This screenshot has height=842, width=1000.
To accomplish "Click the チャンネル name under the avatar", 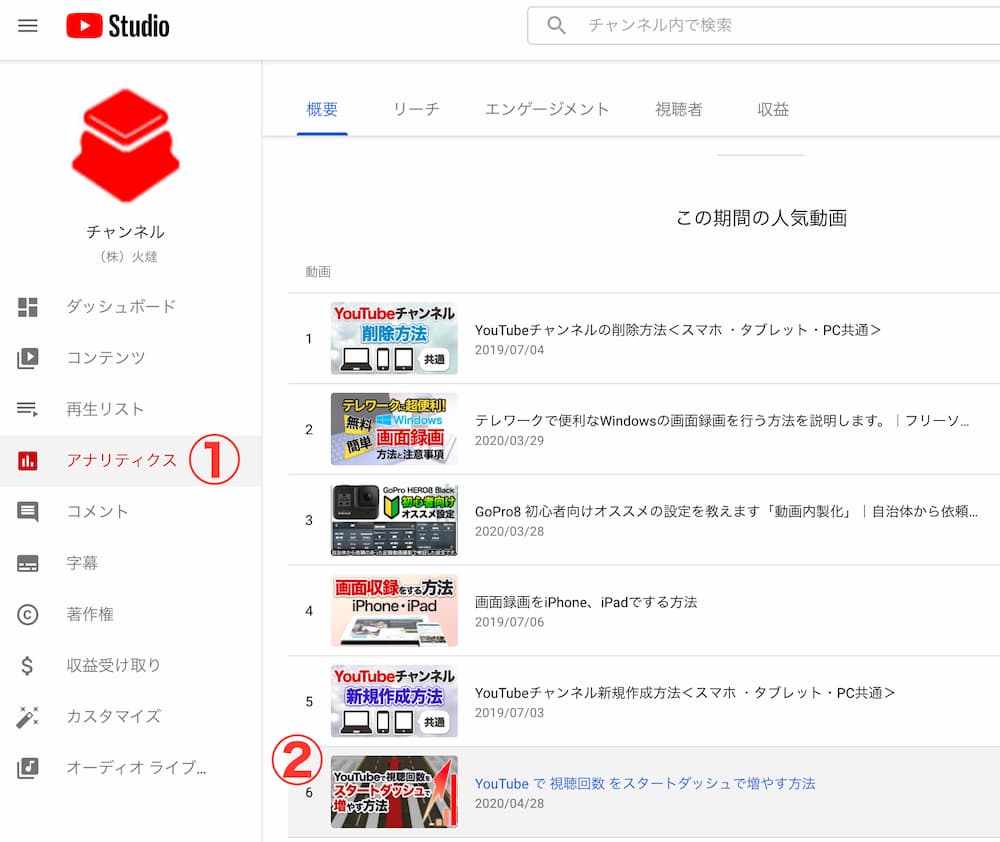I will pyautogui.click(x=126, y=232).
